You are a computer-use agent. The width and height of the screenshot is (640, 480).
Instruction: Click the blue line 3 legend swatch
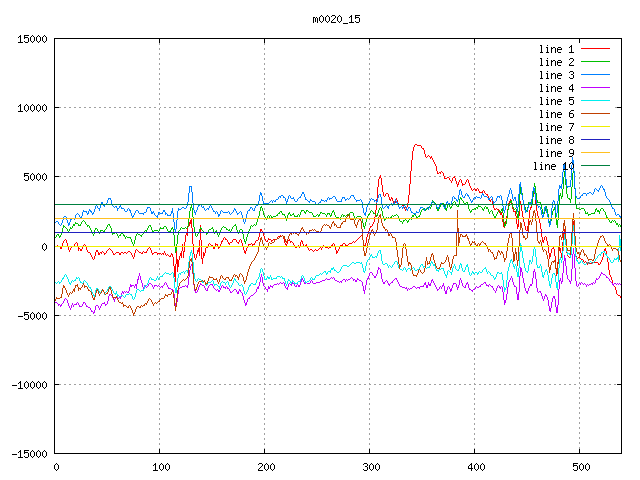(595, 75)
